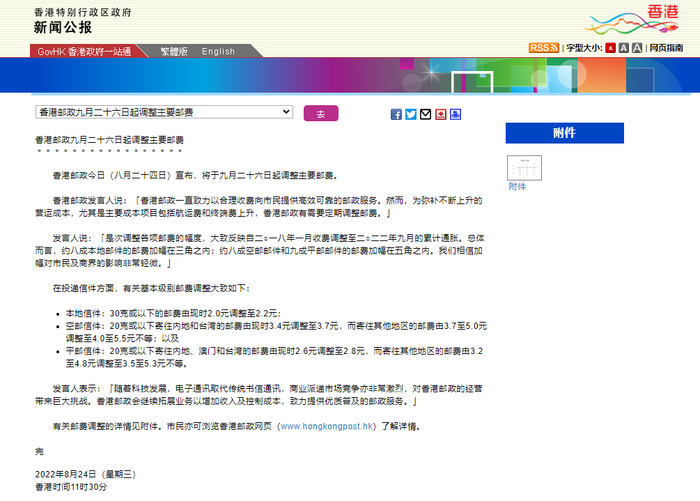Open press release selection dropdown
This screenshot has height=501, width=700.
pos(164,112)
